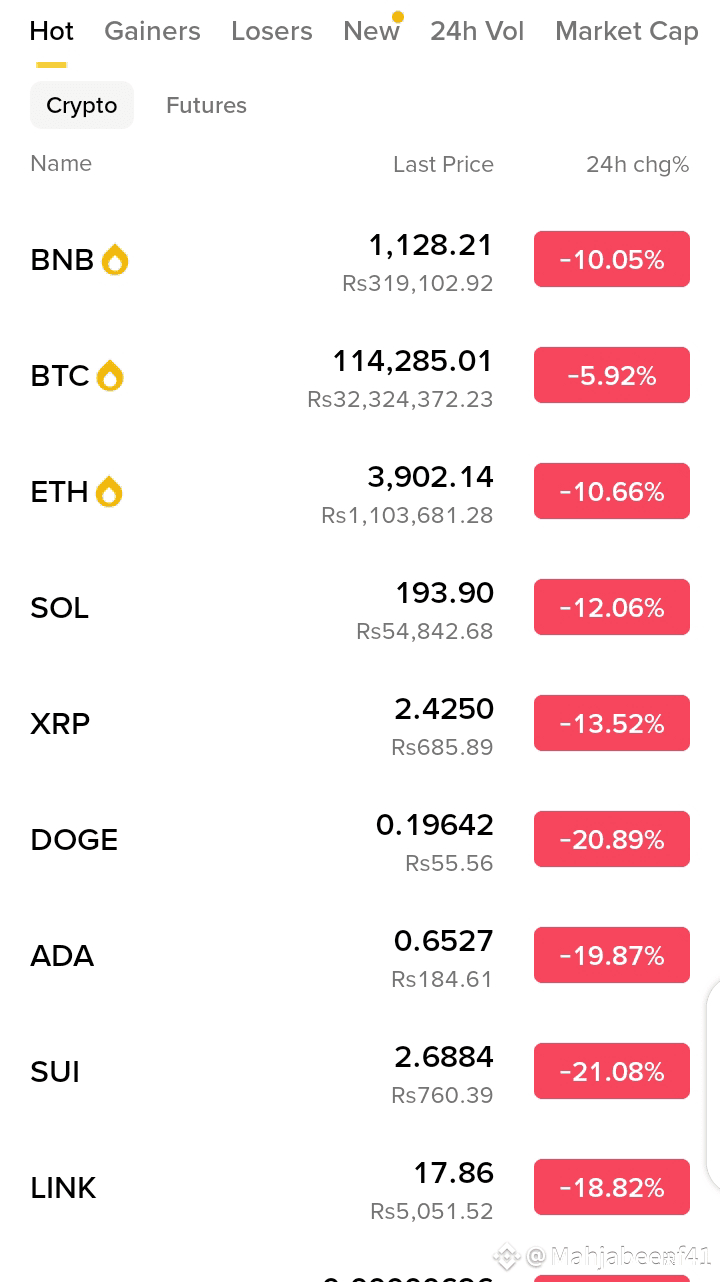The height and width of the screenshot is (1282, 720).
Task: Open the SOL coin row
Action: click(x=360, y=608)
